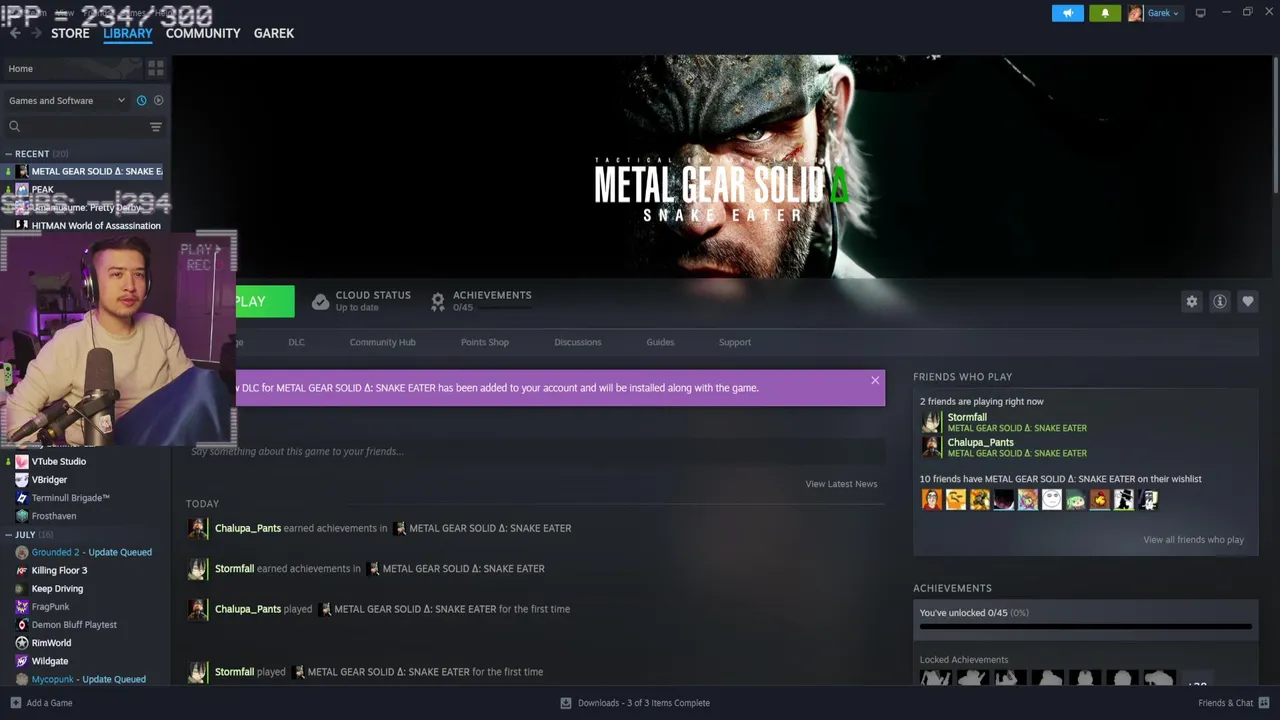Image resolution: width=1280 pixels, height=720 pixels.
Task: Select RimWorld in the sidebar
Action: [x=51, y=643]
